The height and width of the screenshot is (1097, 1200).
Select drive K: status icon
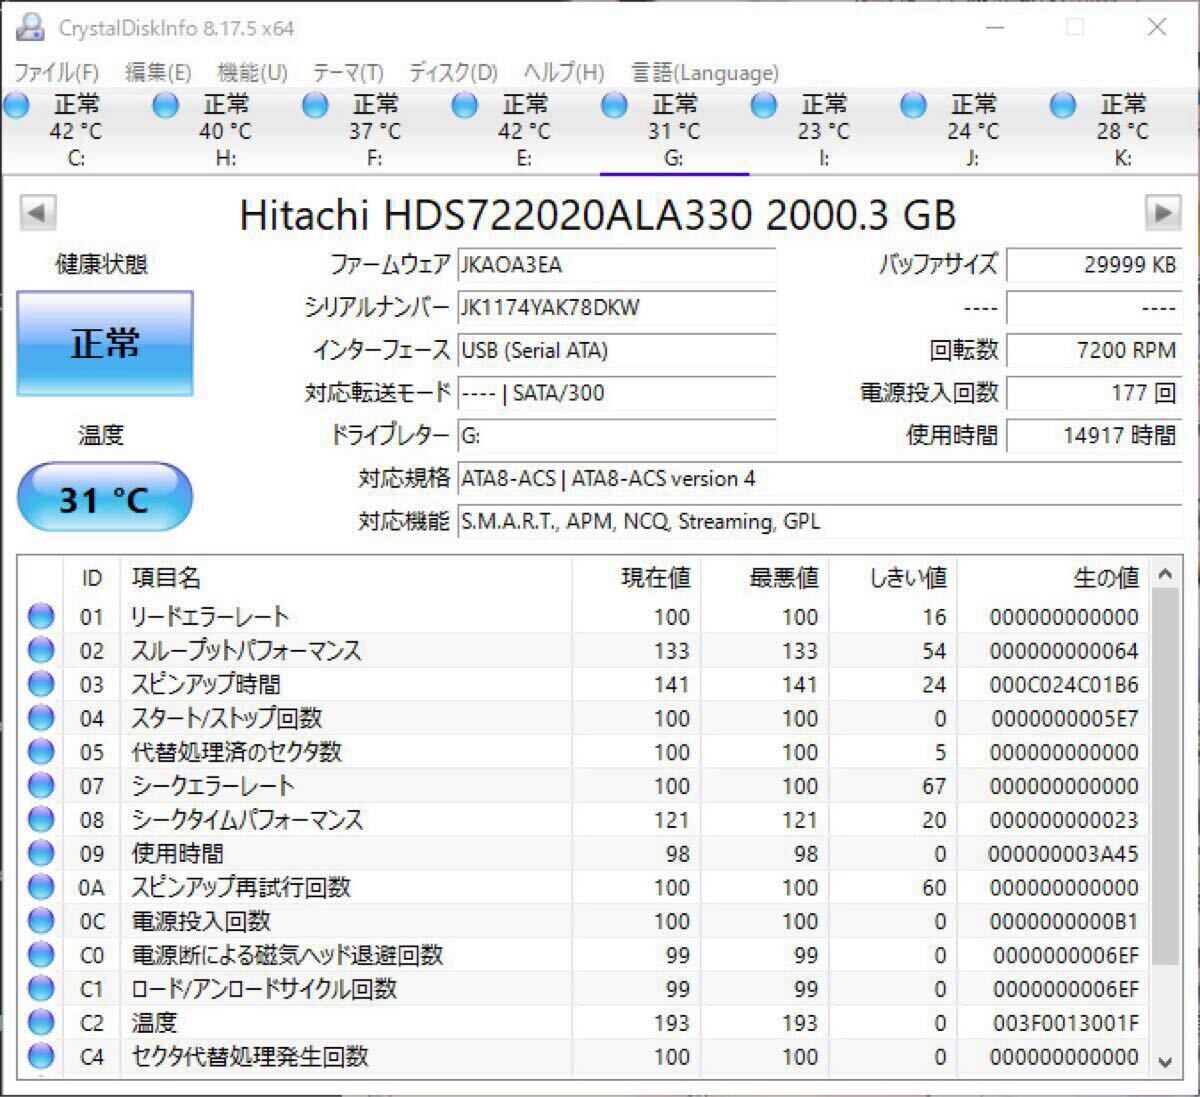[1063, 105]
